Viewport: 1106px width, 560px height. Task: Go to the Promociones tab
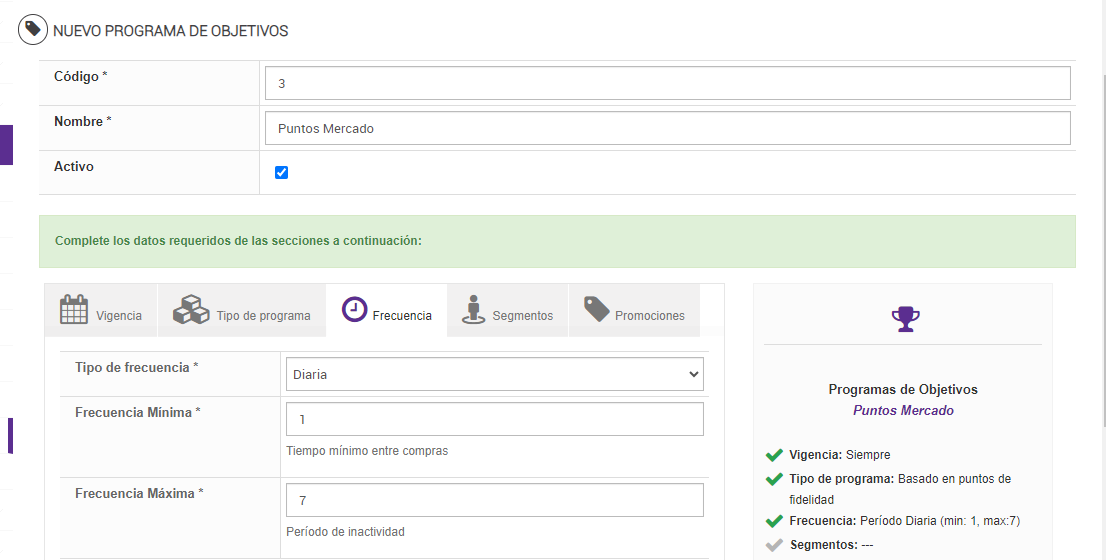(634, 311)
